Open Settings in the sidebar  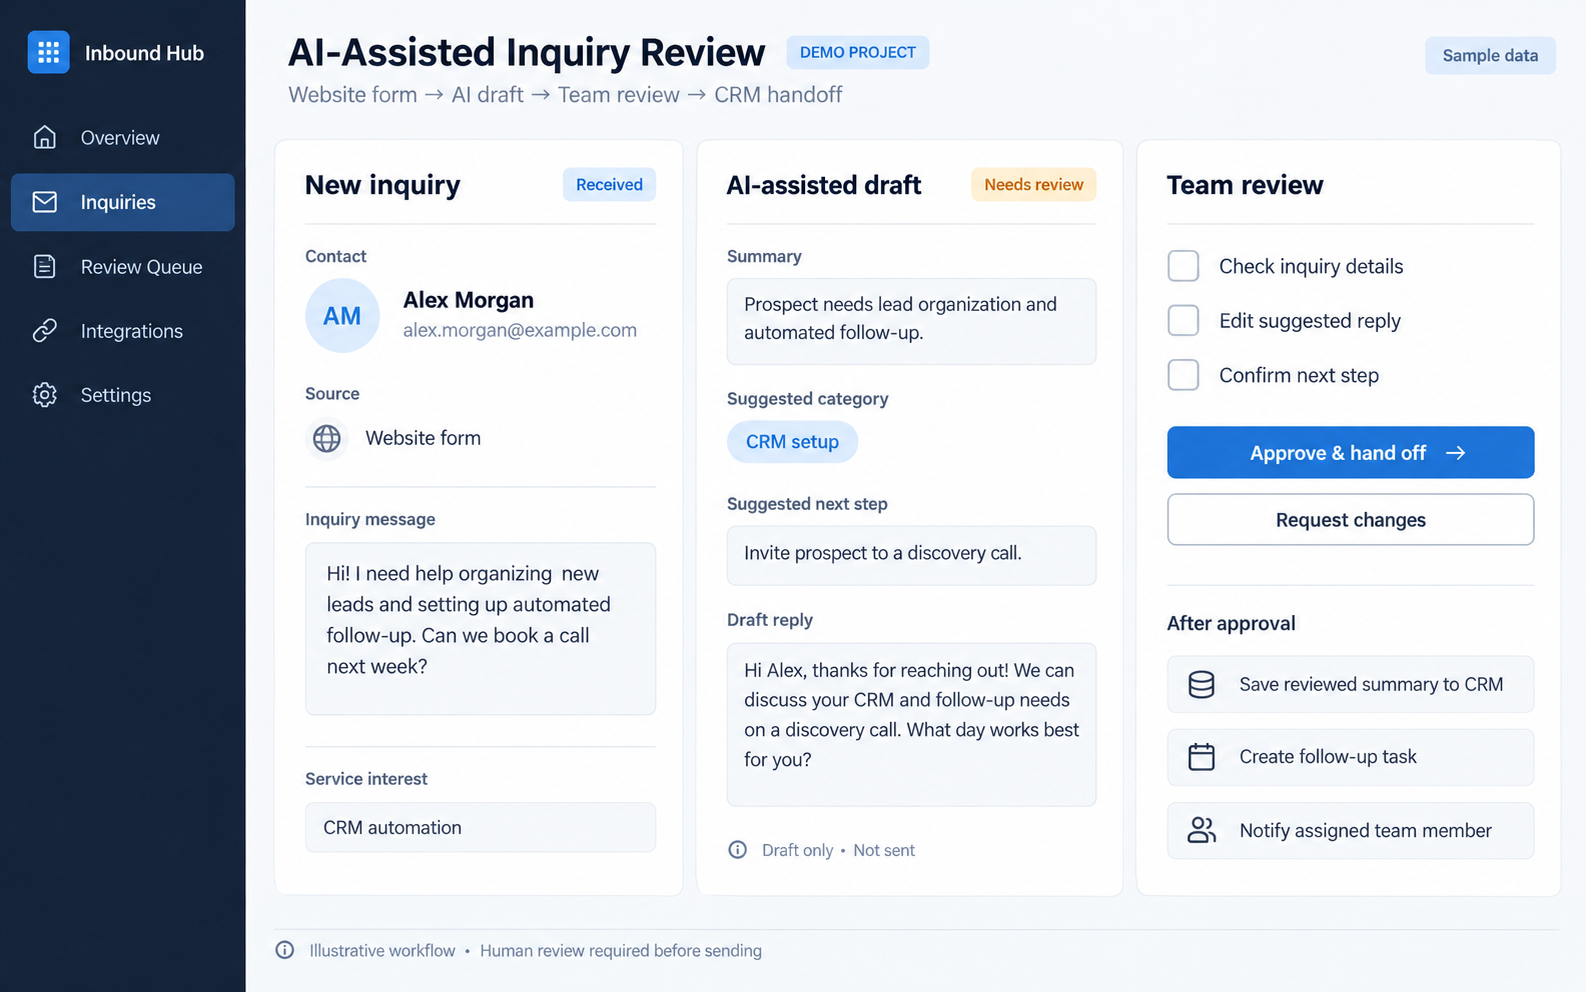(x=123, y=395)
